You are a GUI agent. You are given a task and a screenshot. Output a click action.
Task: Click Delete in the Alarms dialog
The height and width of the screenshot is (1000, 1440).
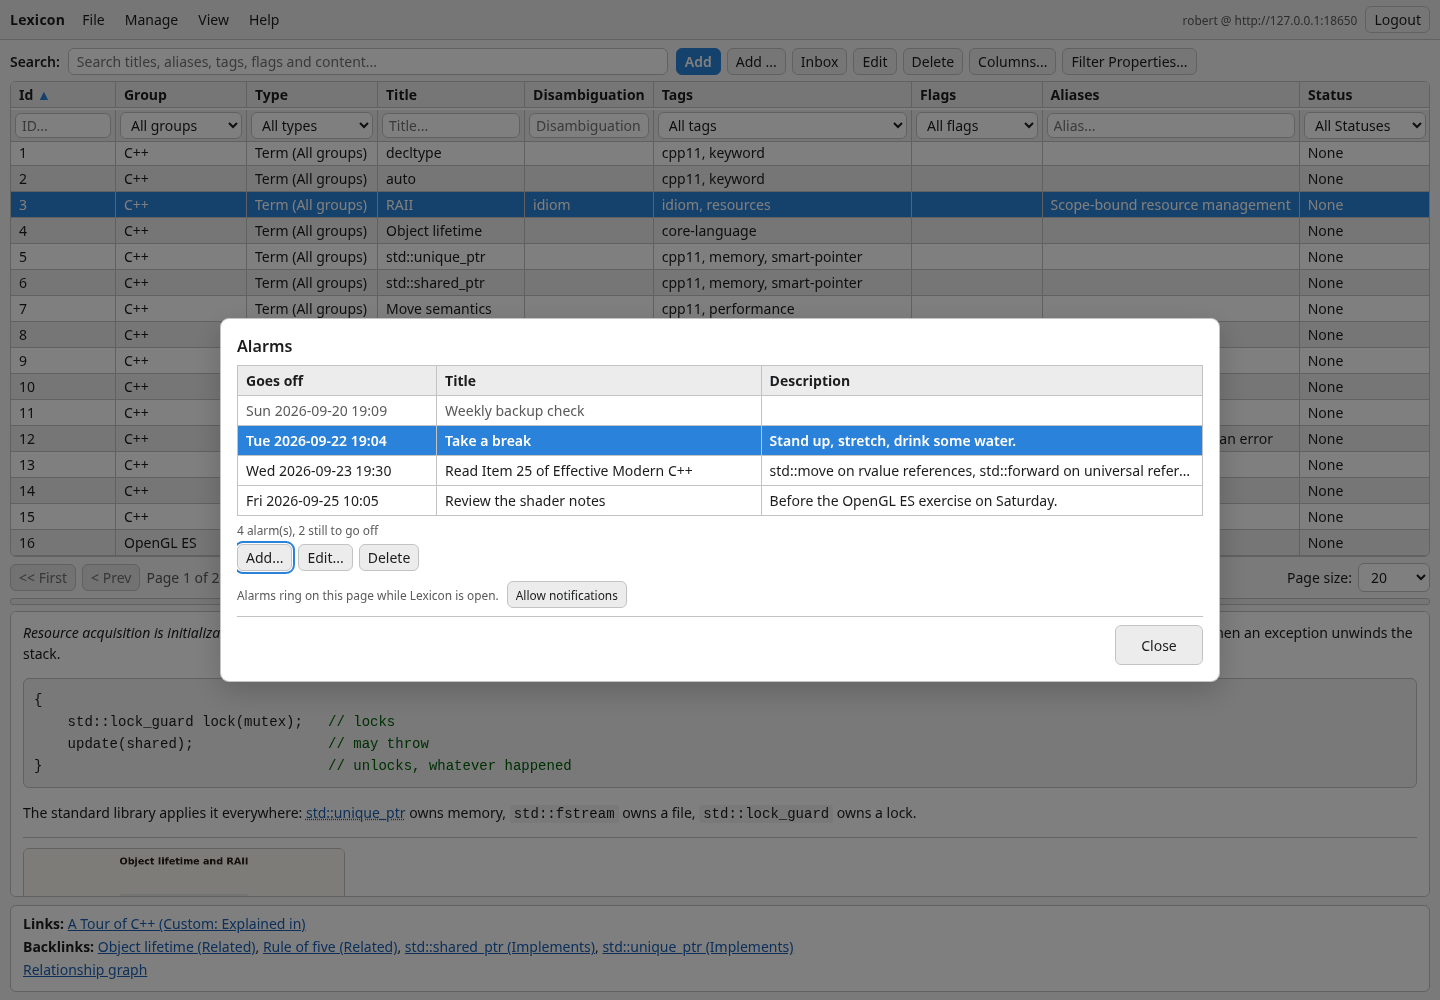click(389, 558)
